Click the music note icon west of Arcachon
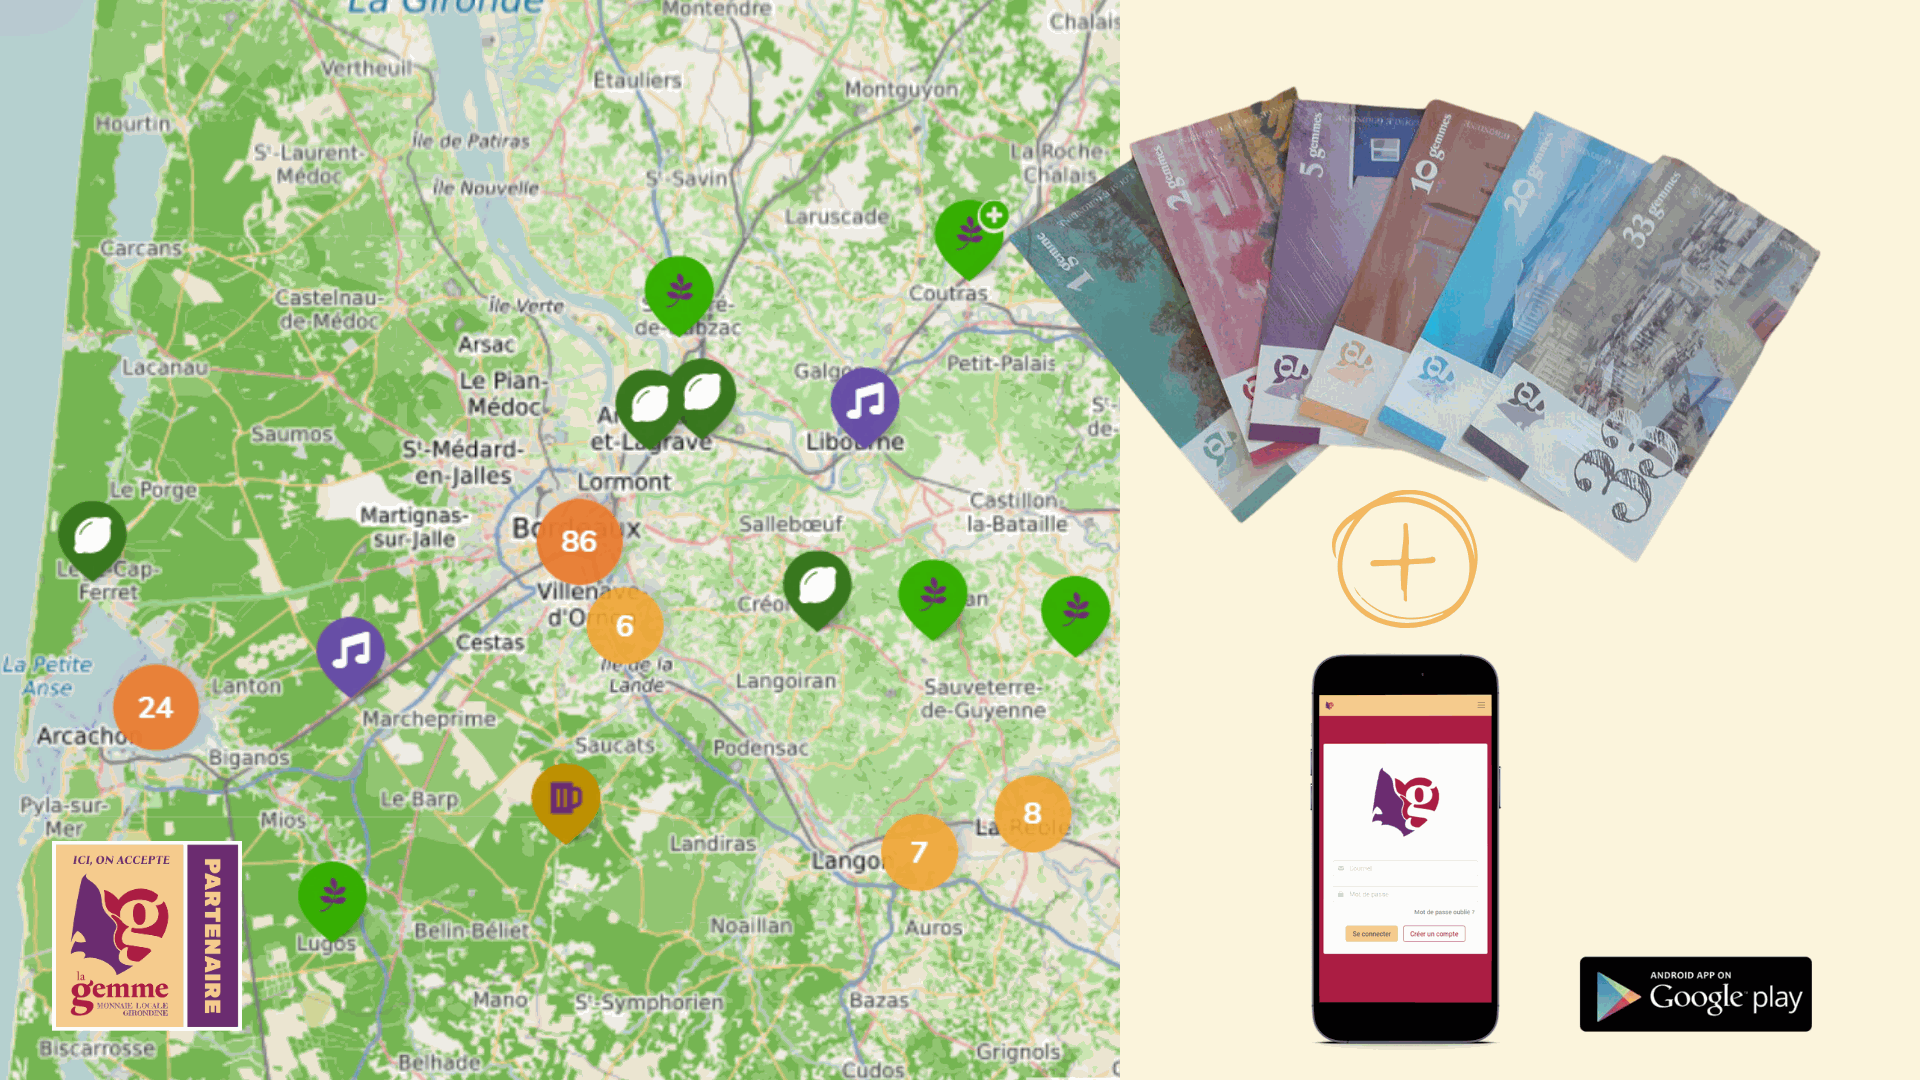 point(348,650)
